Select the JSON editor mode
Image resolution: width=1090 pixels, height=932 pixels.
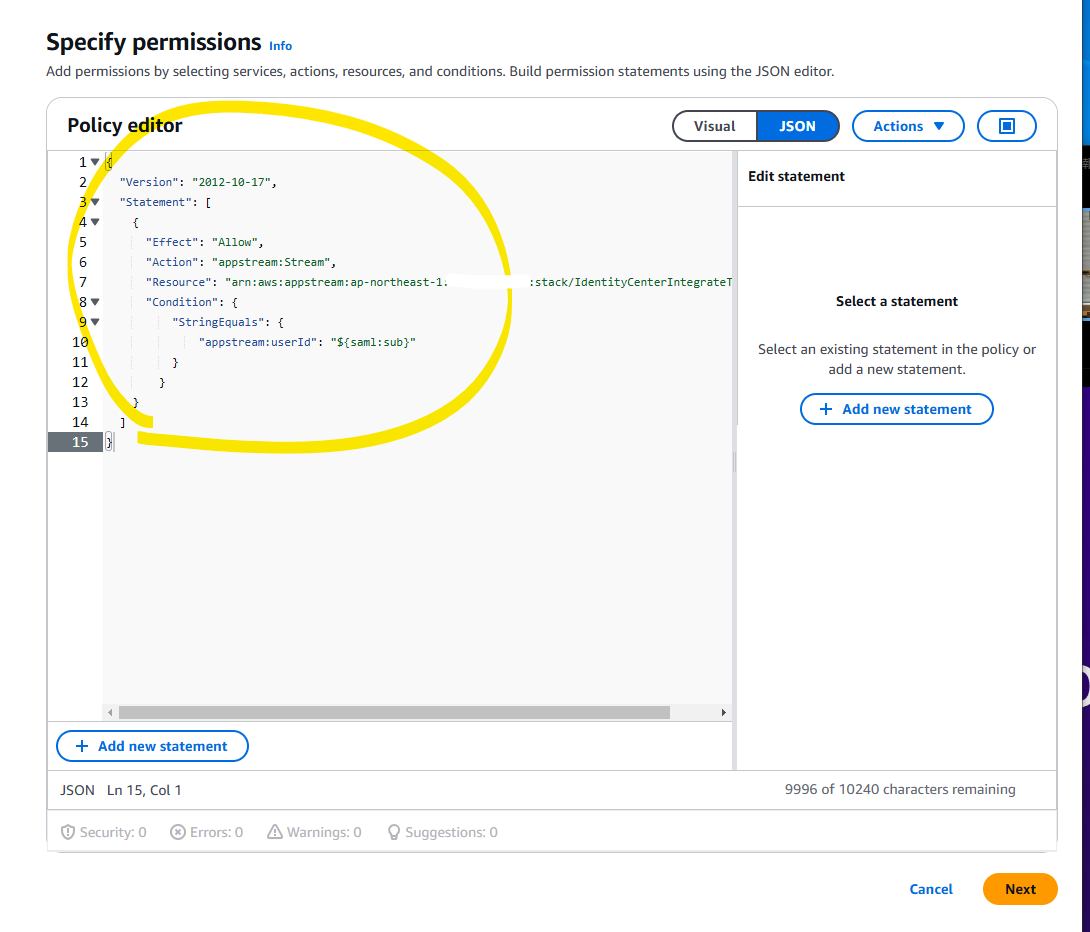797,126
